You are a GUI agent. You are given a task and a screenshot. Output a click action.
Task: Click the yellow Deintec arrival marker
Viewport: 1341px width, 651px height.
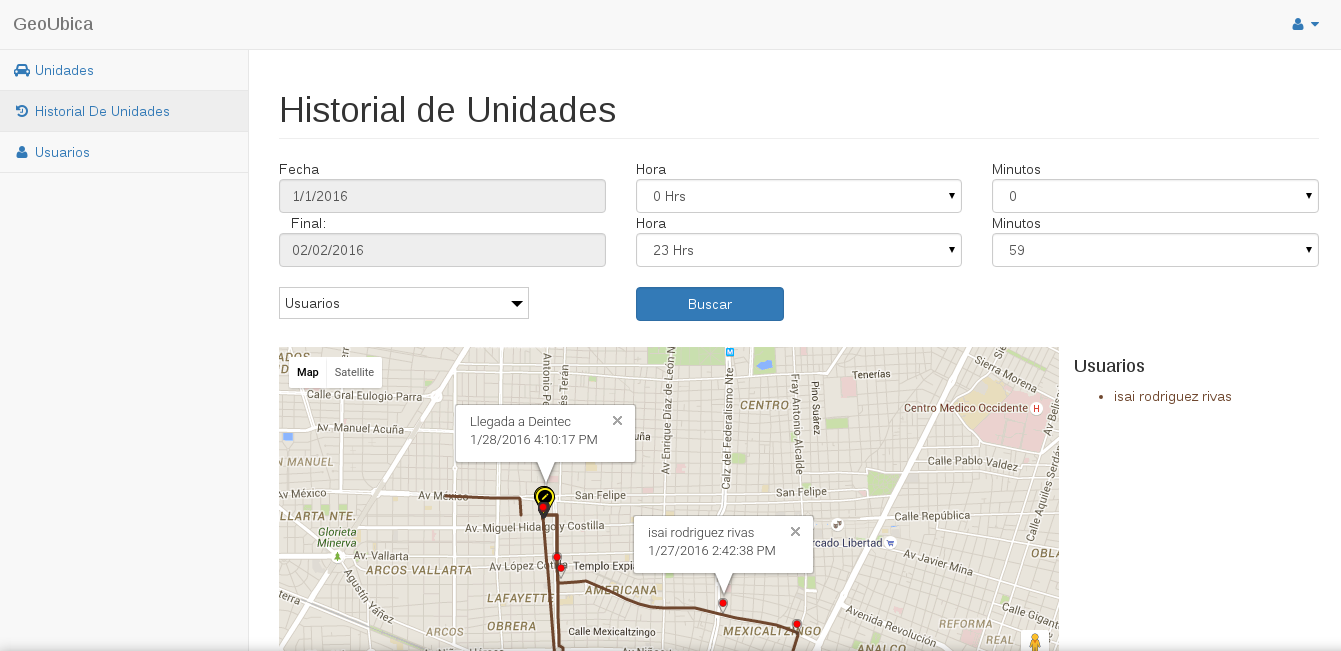pos(544,496)
